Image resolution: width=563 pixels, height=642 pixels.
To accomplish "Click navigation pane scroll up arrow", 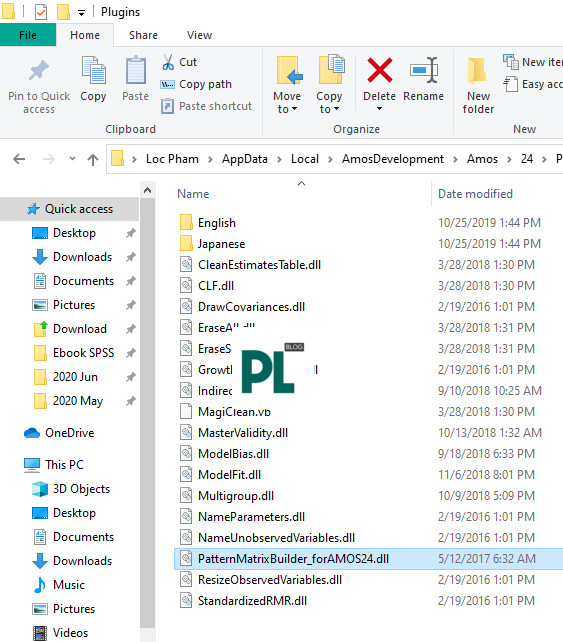I will tap(148, 190).
